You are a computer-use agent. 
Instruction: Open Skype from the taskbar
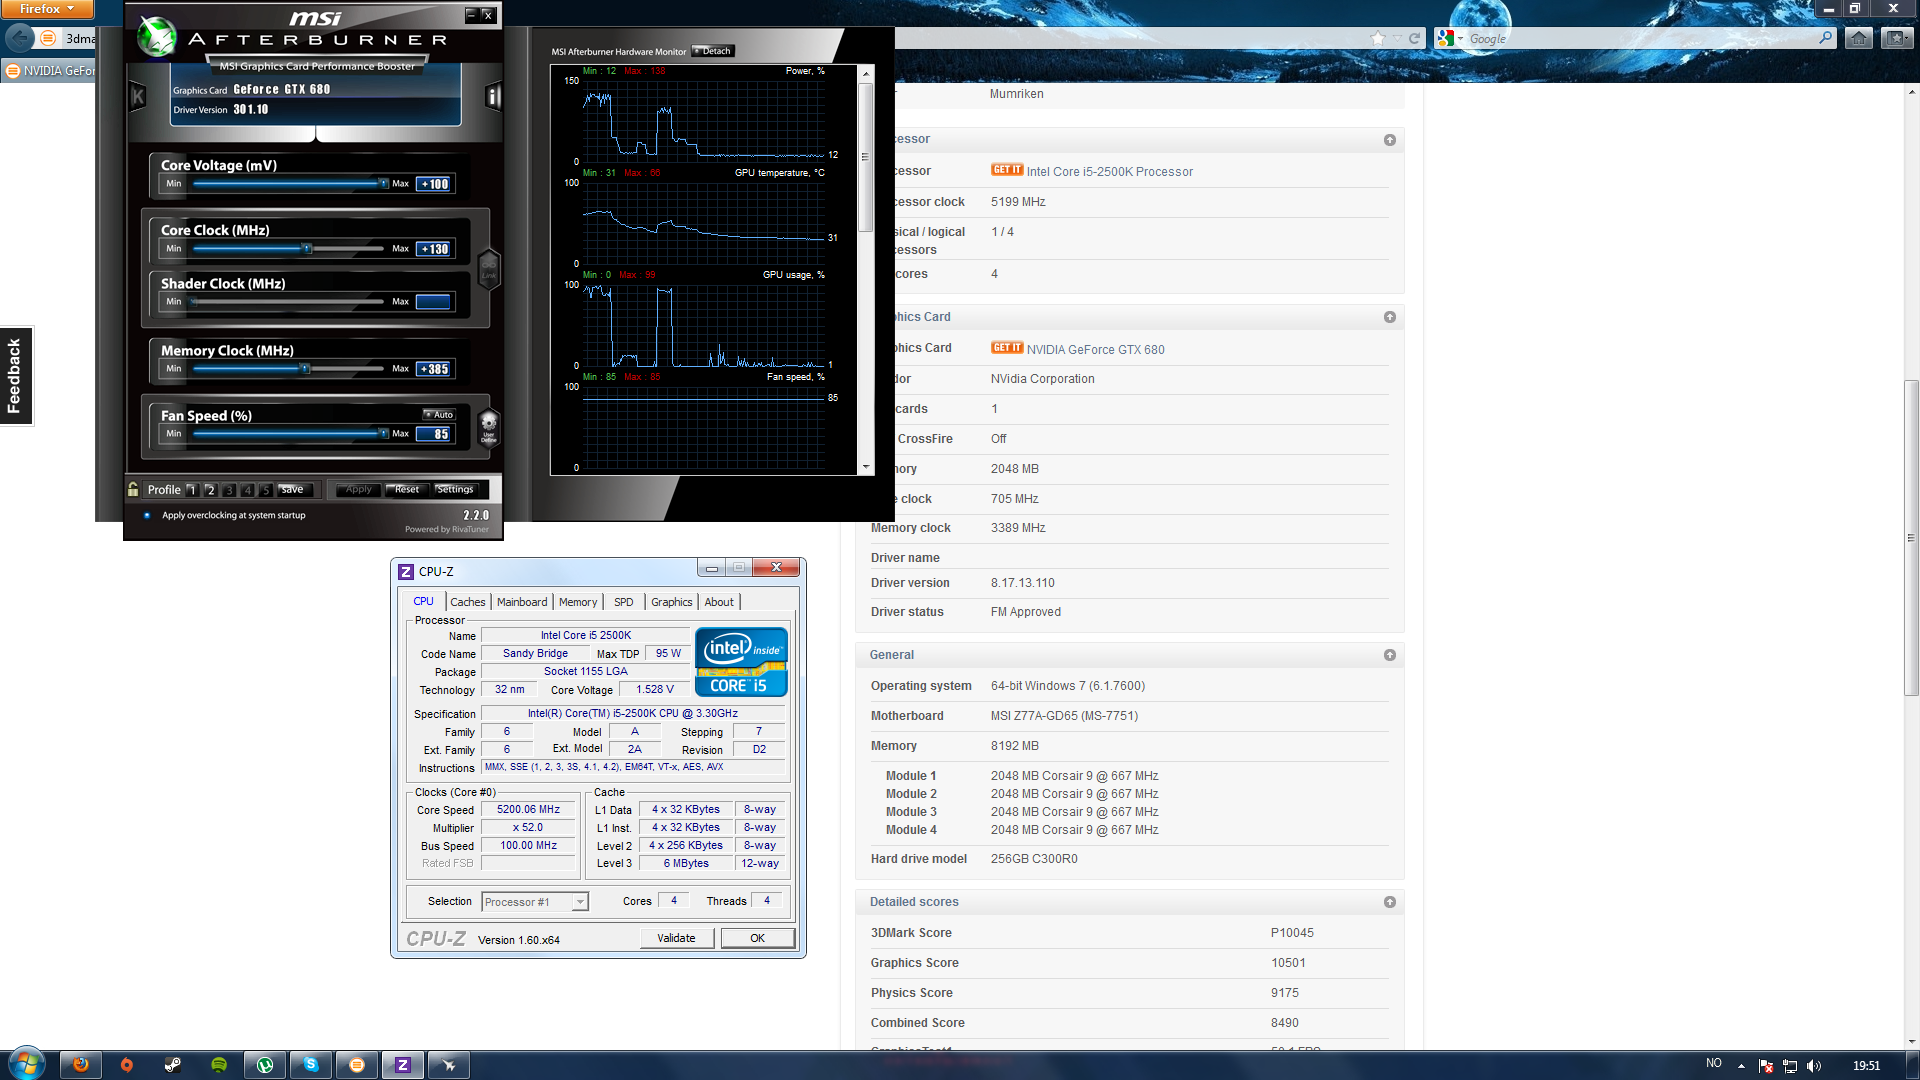(x=311, y=1065)
